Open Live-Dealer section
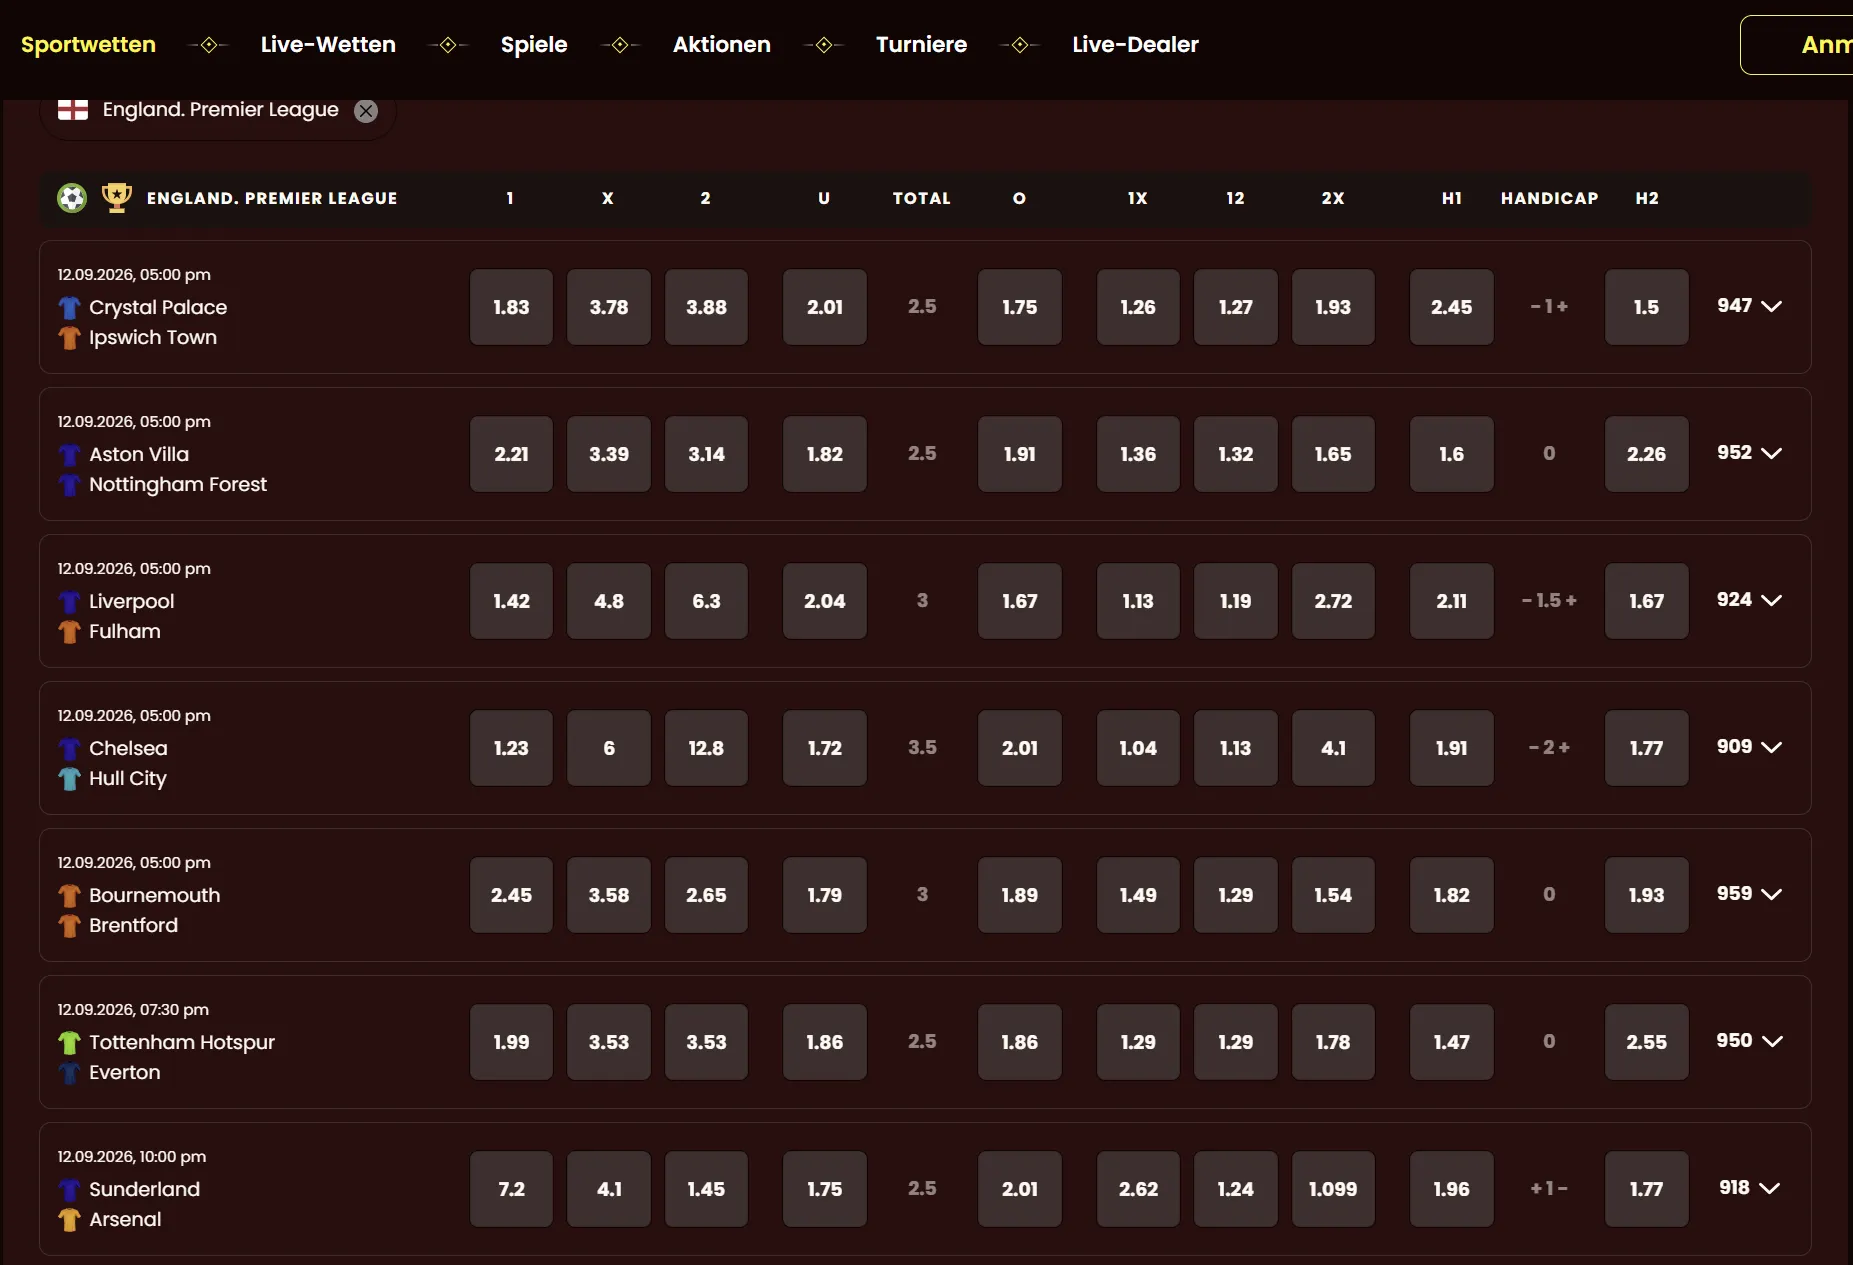This screenshot has height=1265, width=1853. click(x=1135, y=45)
